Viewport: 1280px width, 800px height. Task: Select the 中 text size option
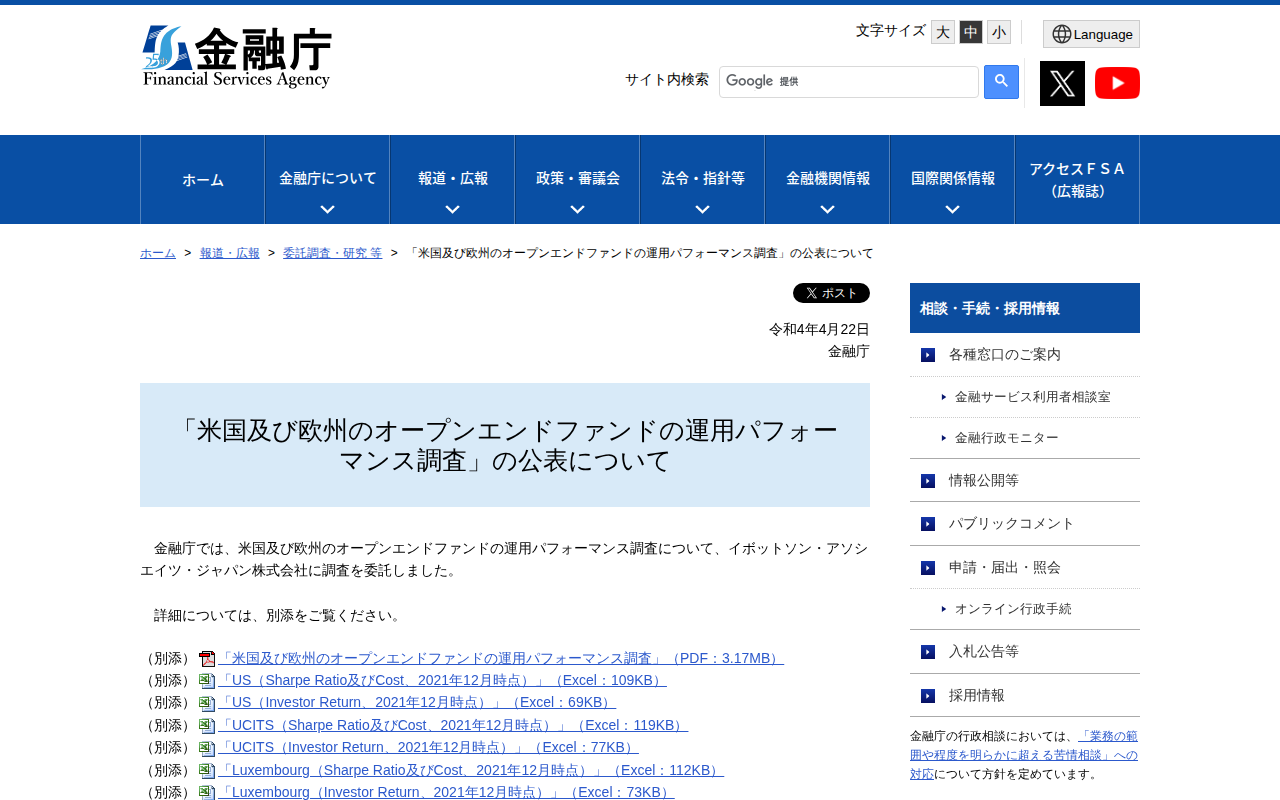pos(969,30)
